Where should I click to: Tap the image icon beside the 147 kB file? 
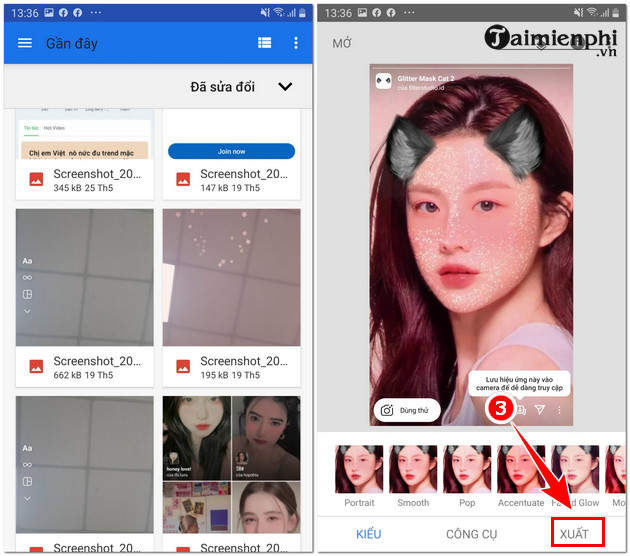(183, 180)
